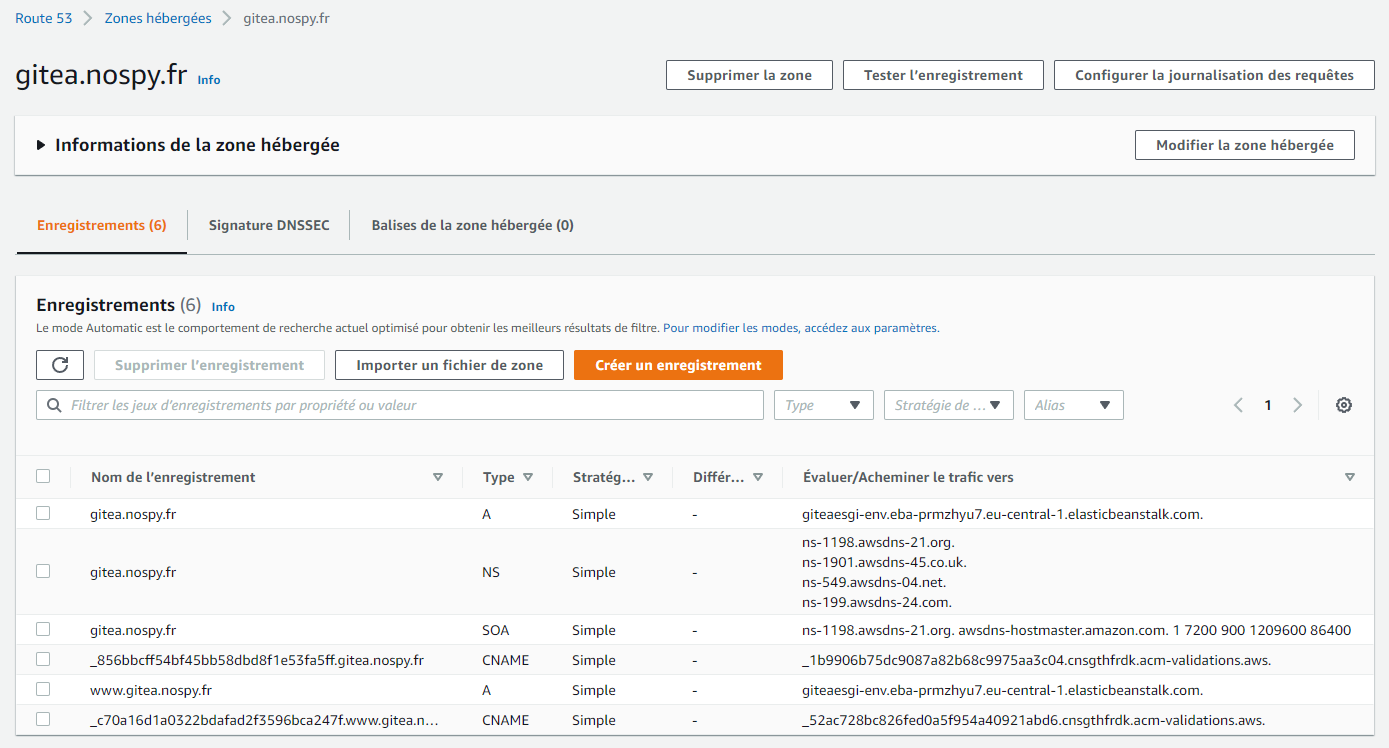This screenshot has height=748, width=1389.
Task: Focus the record filter search field
Action: 400,405
